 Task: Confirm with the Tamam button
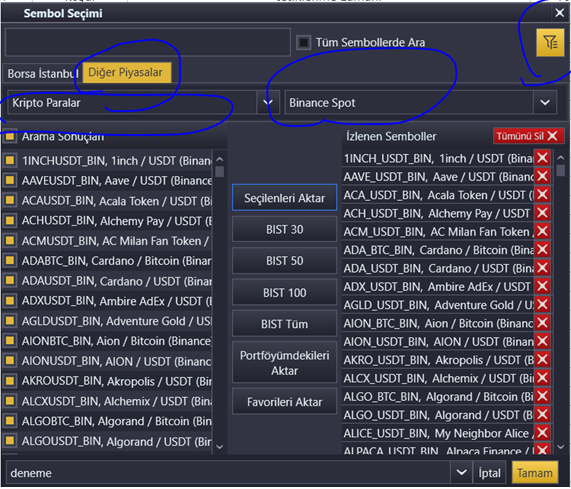coord(535,473)
